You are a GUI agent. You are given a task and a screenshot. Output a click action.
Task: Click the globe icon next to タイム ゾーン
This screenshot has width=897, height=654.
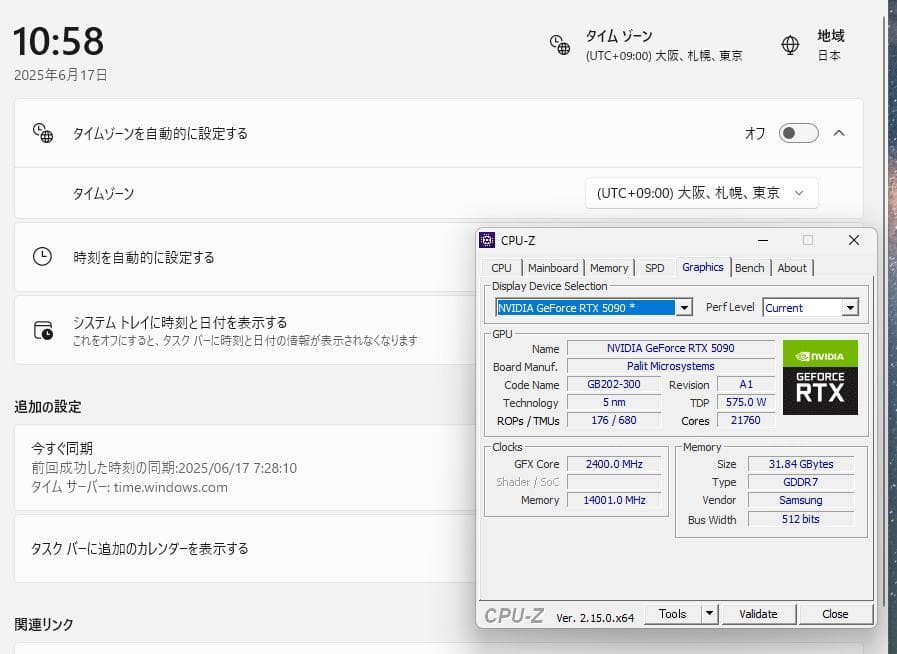558,45
